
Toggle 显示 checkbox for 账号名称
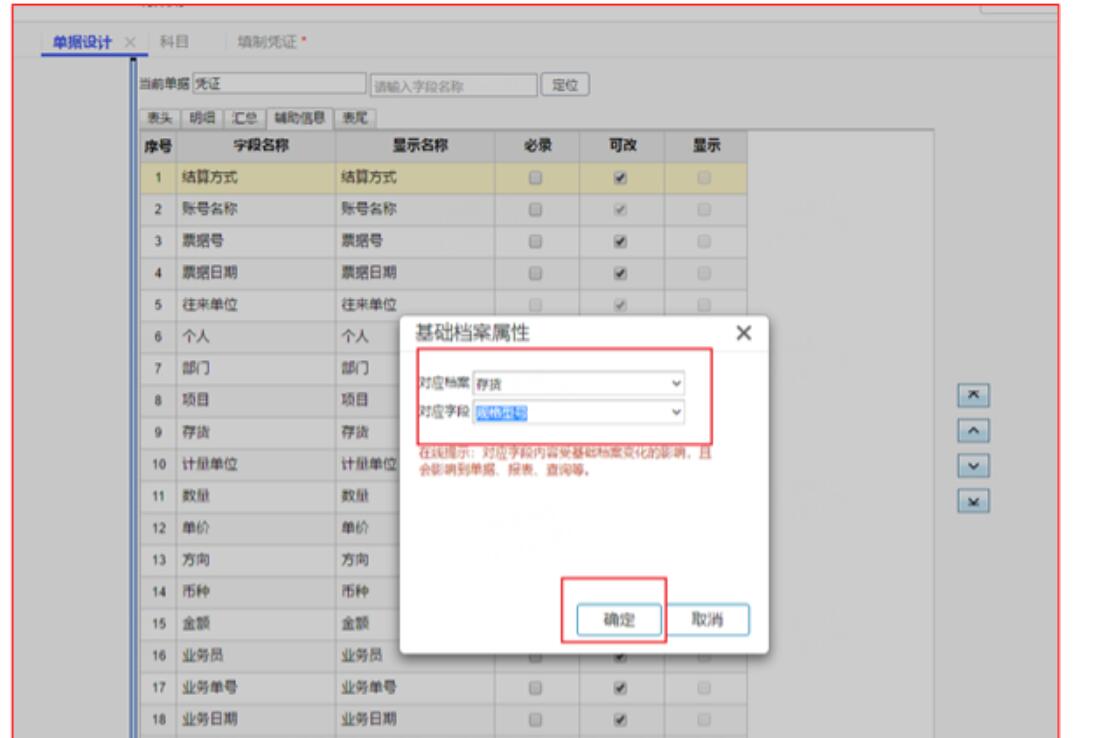pyautogui.click(x=704, y=209)
